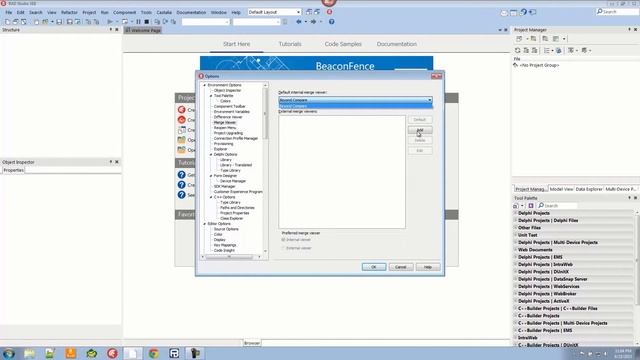Click the OK button in Options
The height and width of the screenshot is (360, 640).
click(x=373, y=267)
